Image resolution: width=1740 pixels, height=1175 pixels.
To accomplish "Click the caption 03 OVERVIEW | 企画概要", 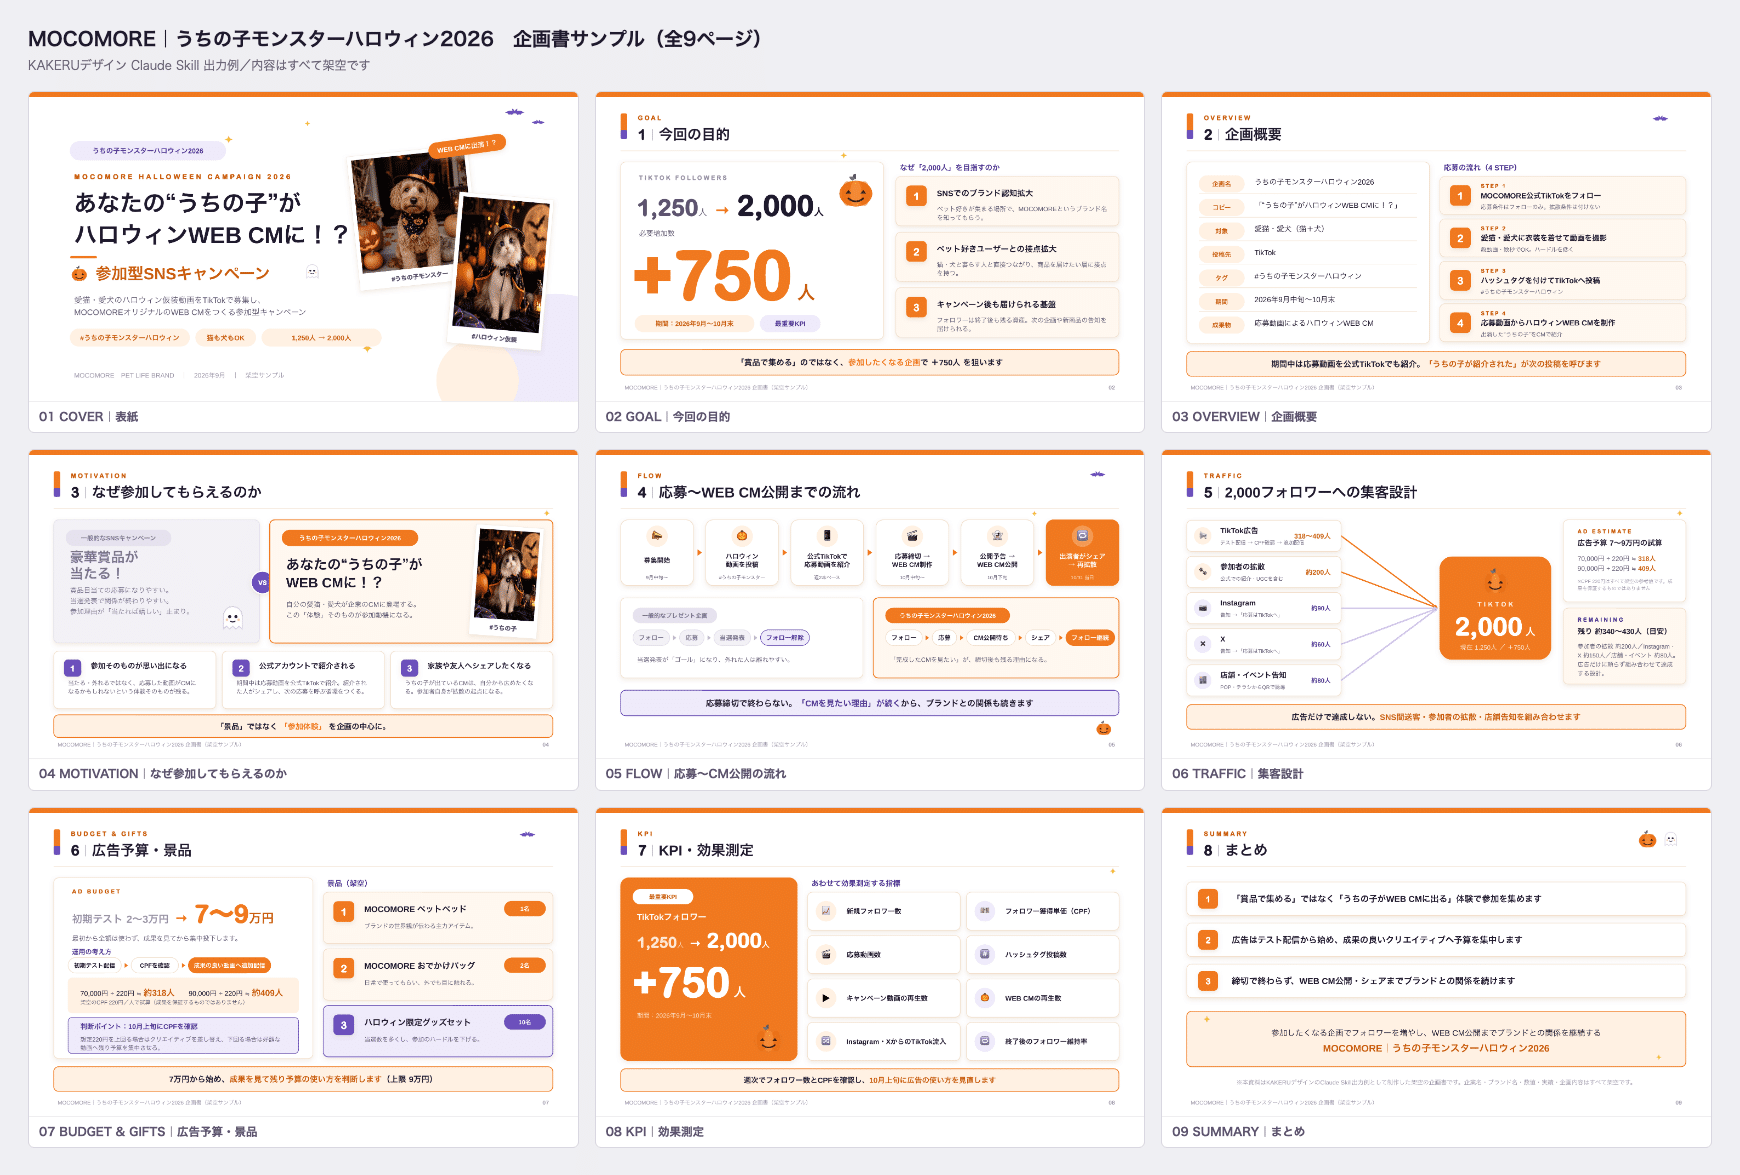I will tap(1245, 417).
